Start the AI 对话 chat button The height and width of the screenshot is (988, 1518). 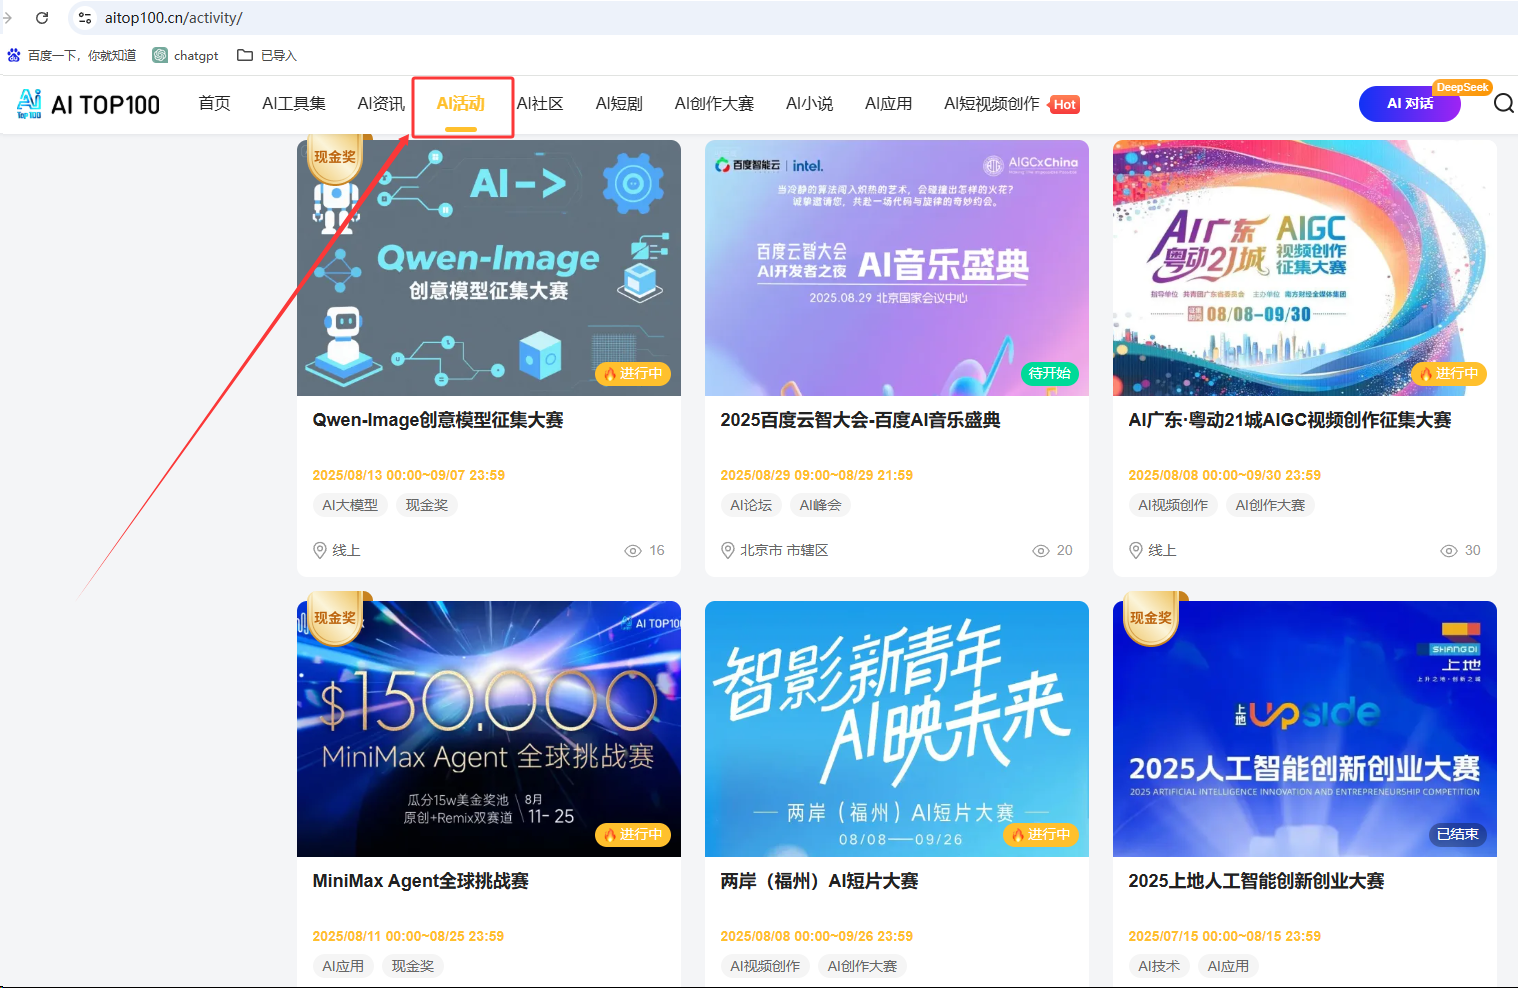pyautogui.click(x=1410, y=104)
